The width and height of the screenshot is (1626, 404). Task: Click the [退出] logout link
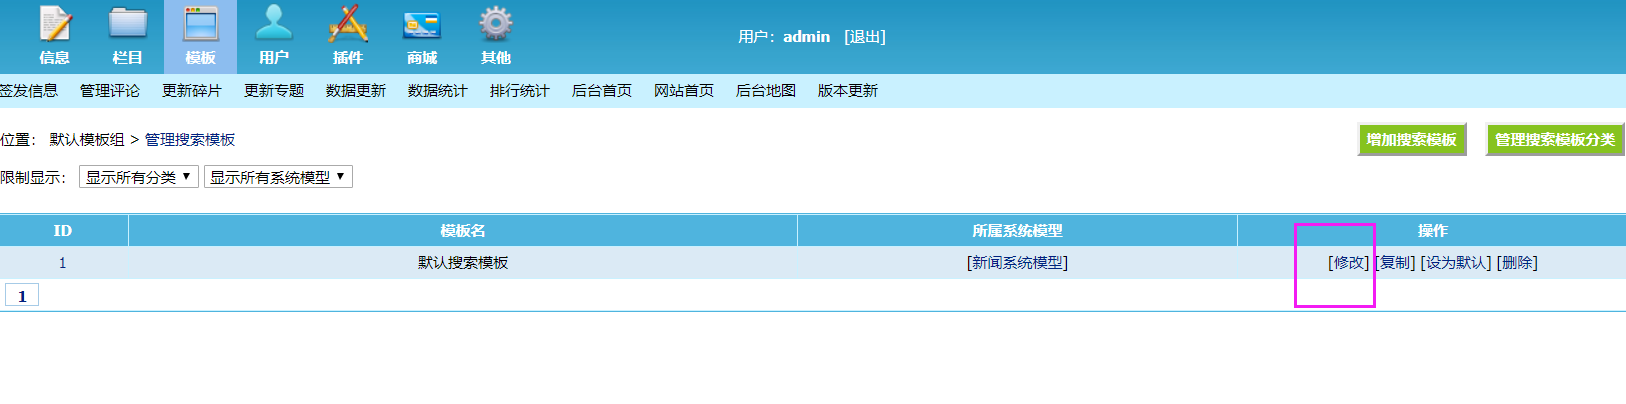(865, 37)
